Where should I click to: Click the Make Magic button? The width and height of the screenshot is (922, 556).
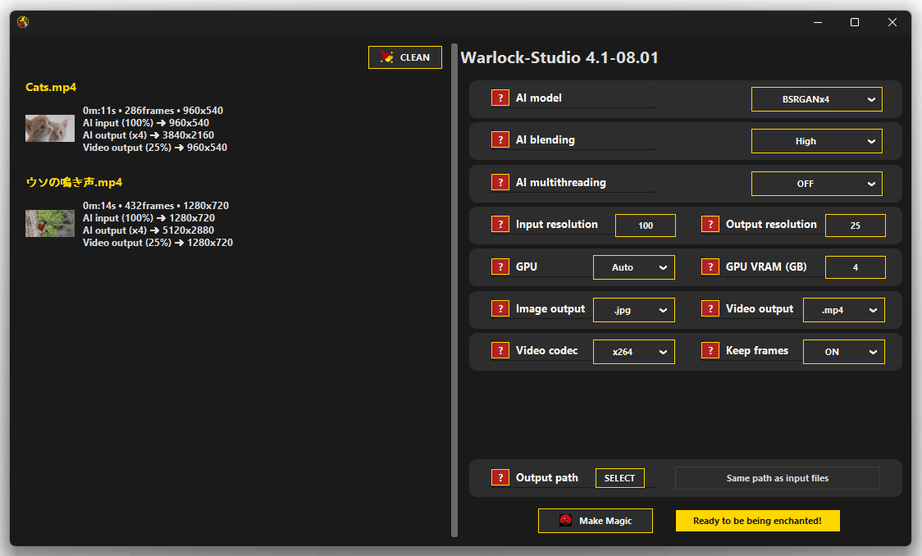tap(595, 521)
